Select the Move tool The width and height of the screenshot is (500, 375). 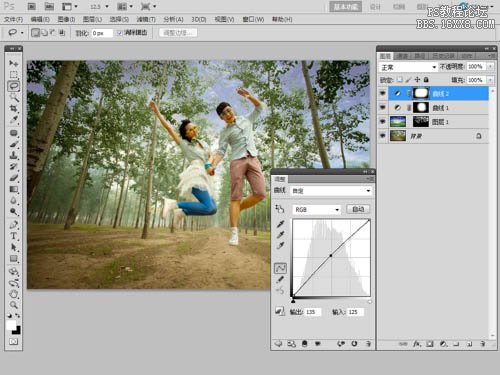tap(14, 63)
